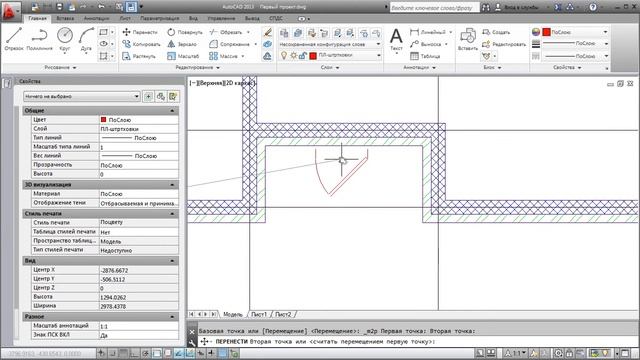Click the Вставить block insert icon
640x360 pixels.
[467, 39]
